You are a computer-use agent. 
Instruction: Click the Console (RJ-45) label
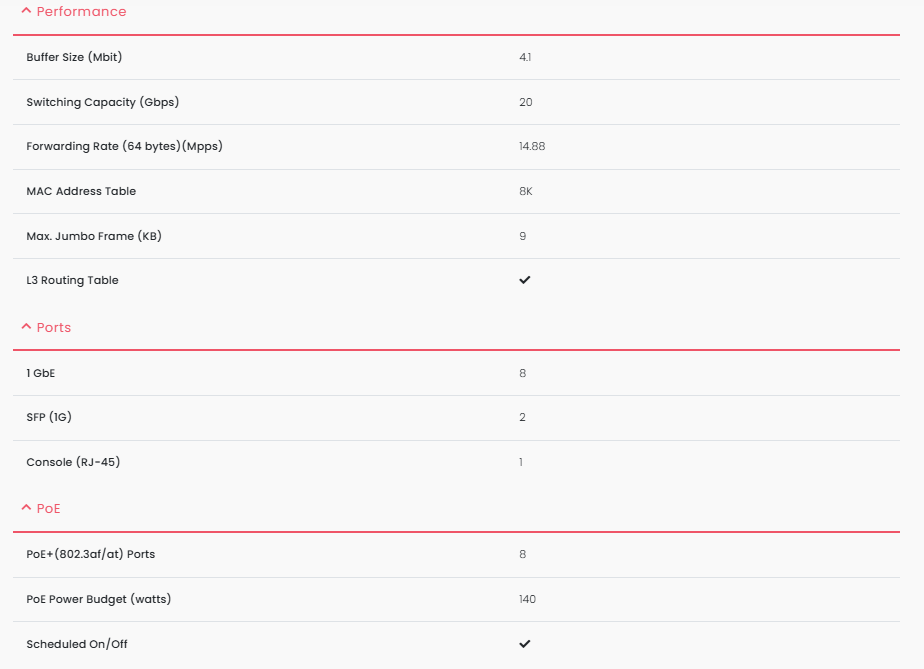click(74, 462)
